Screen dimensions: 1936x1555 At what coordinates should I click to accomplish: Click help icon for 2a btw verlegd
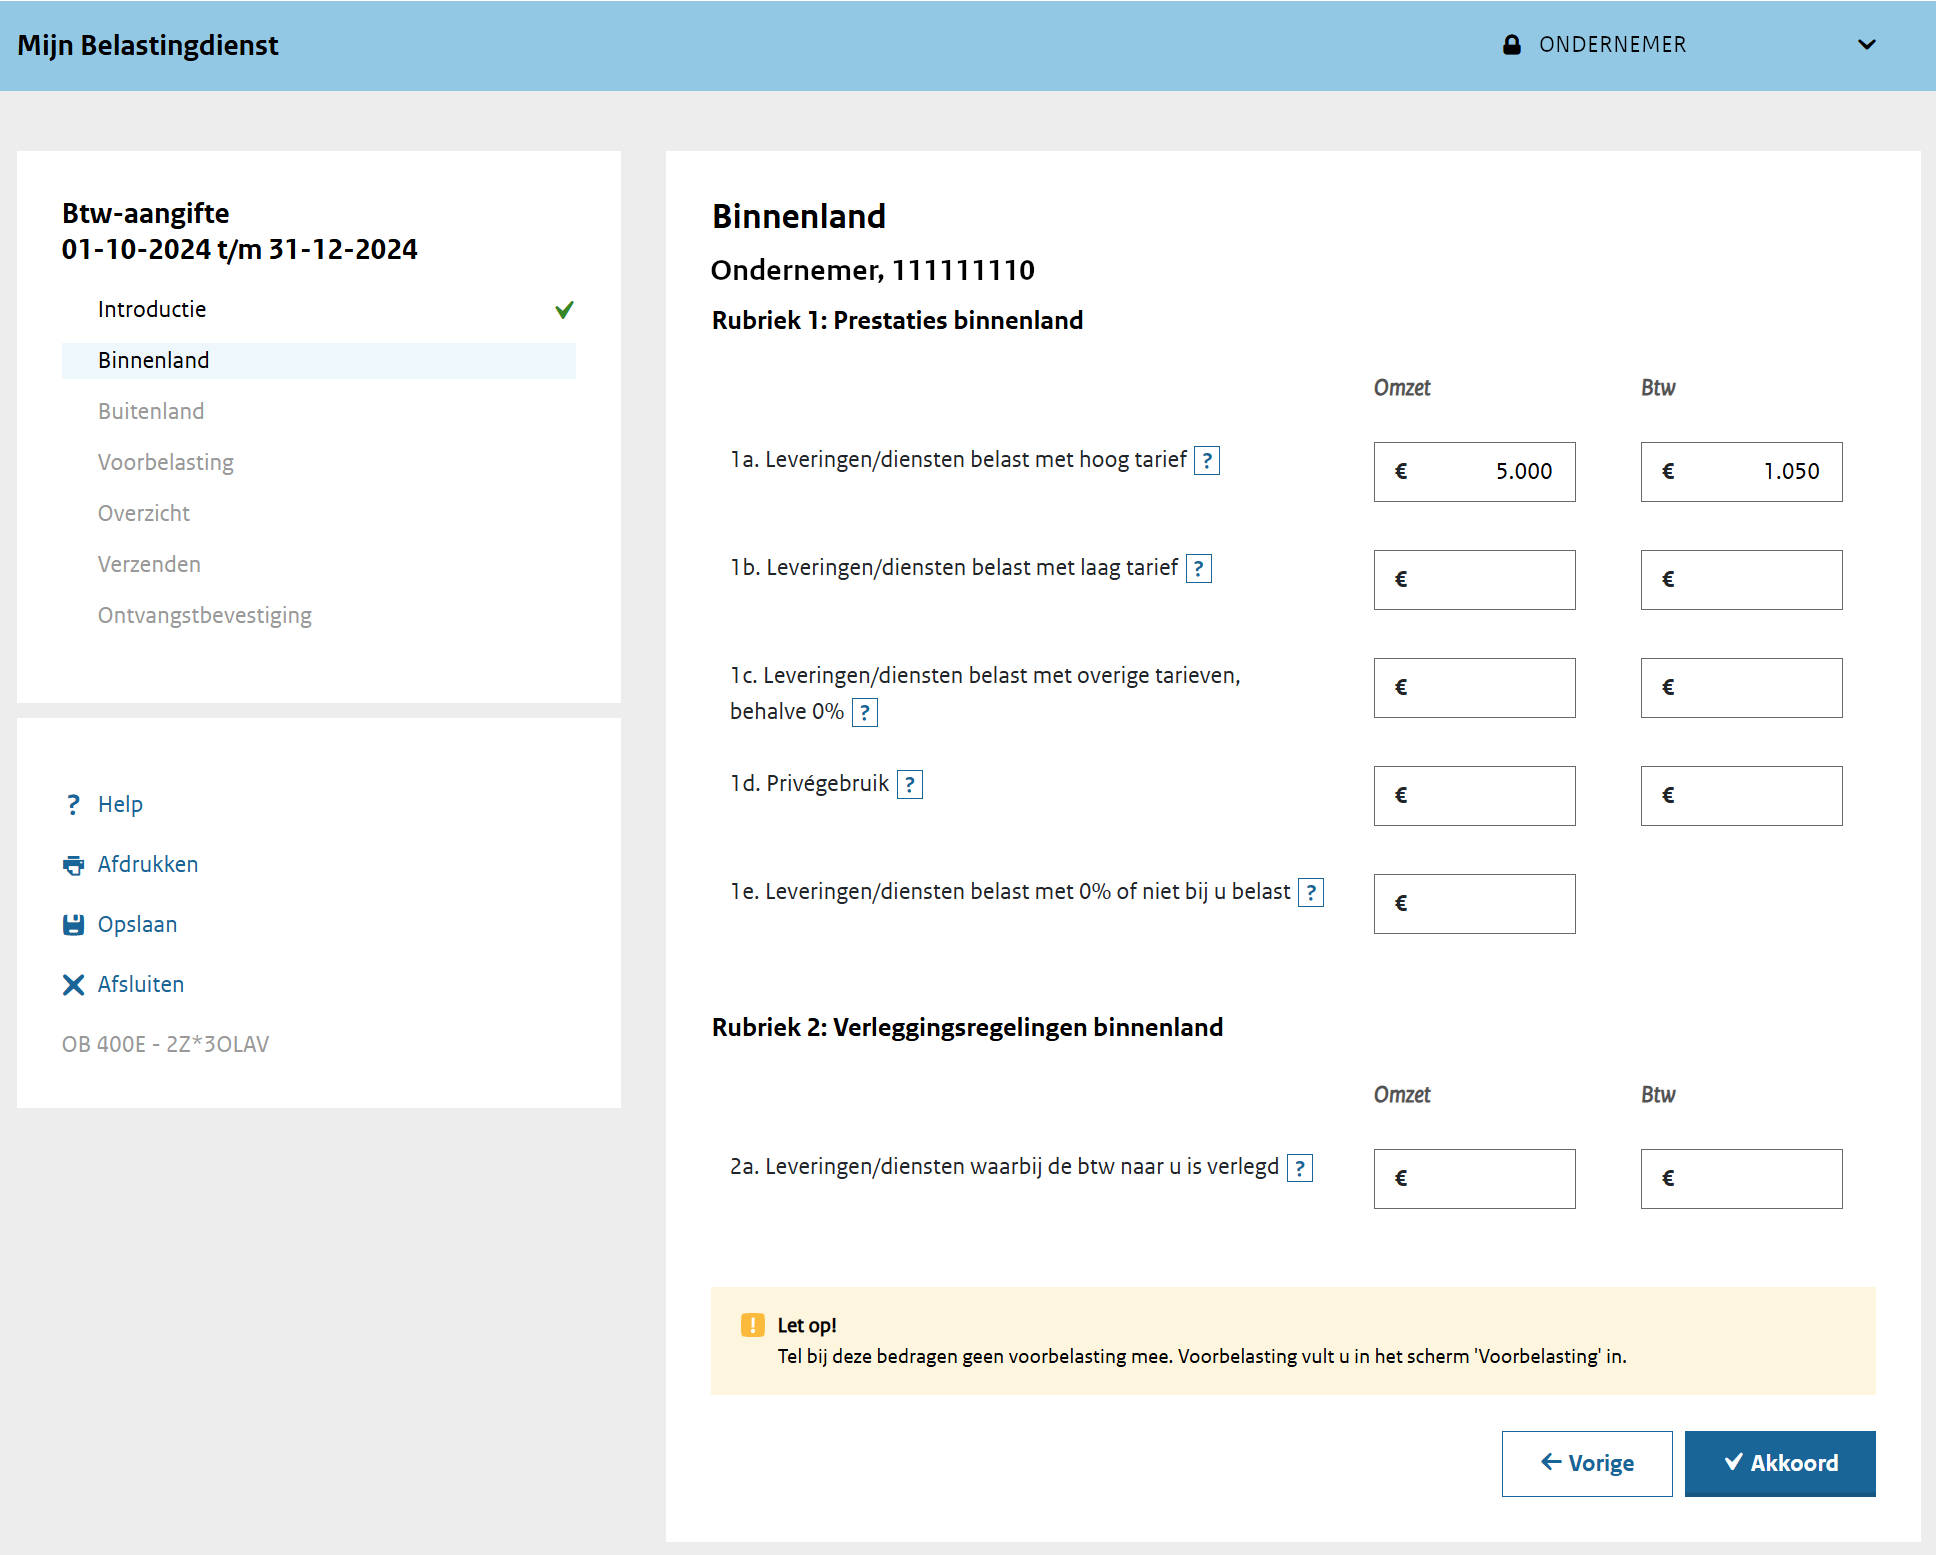(1299, 1168)
